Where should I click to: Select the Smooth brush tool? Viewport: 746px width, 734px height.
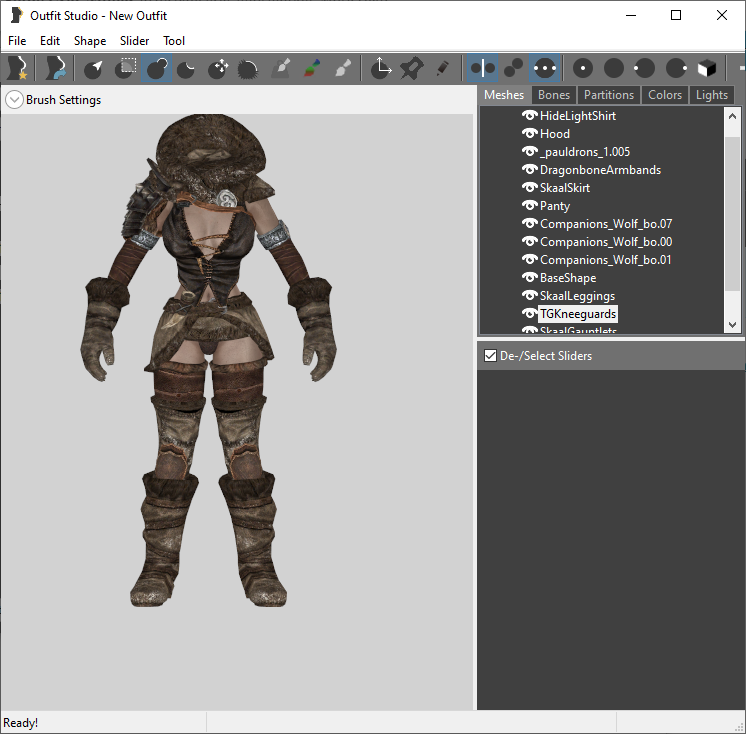pos(248,69)
